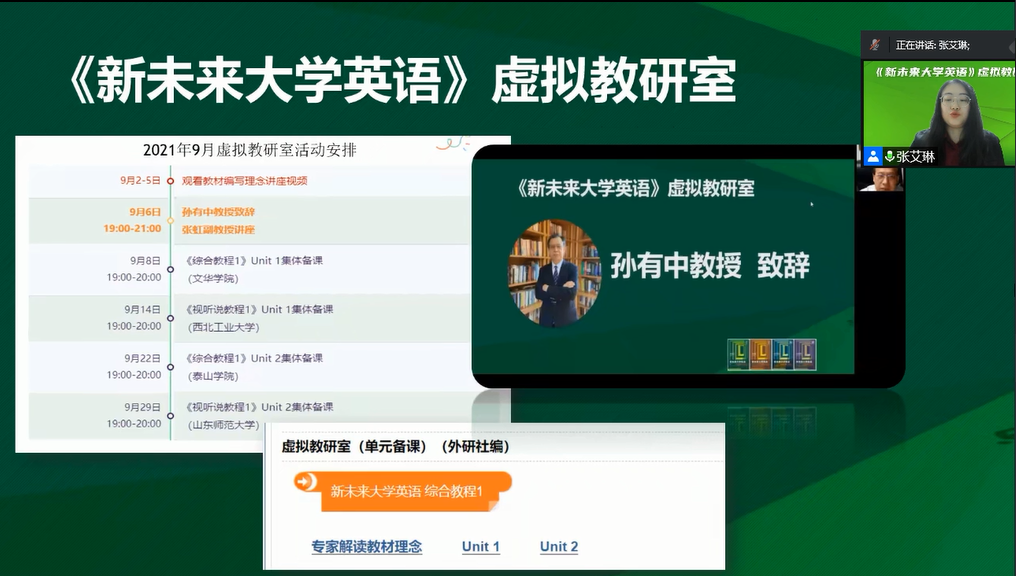
Task: Click the muted microphone icon beside 正在讲话
Action: pos(875,45)
